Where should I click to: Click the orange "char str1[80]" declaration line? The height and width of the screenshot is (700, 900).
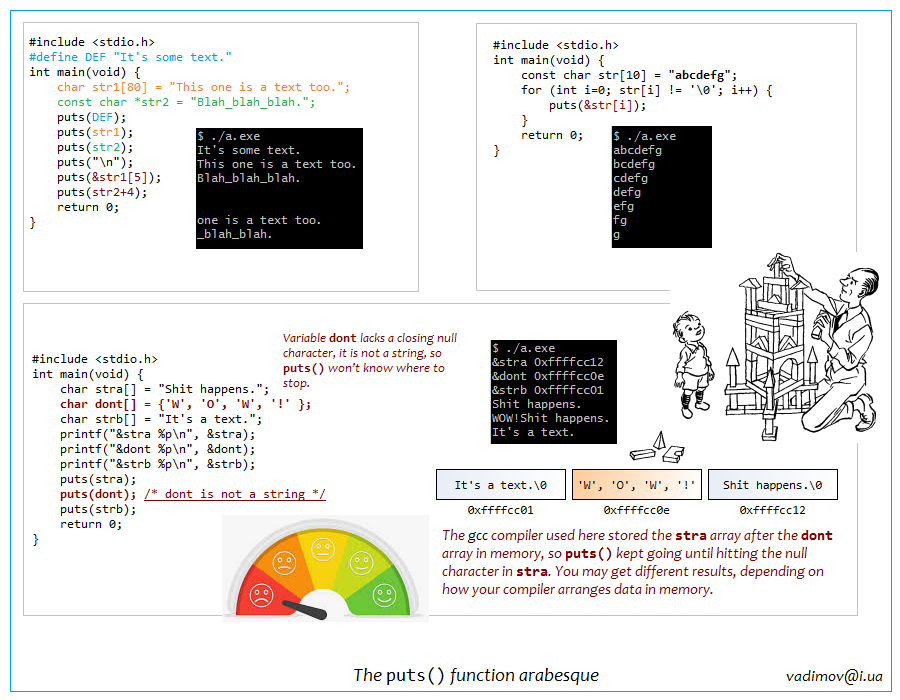tap(203, 87)
